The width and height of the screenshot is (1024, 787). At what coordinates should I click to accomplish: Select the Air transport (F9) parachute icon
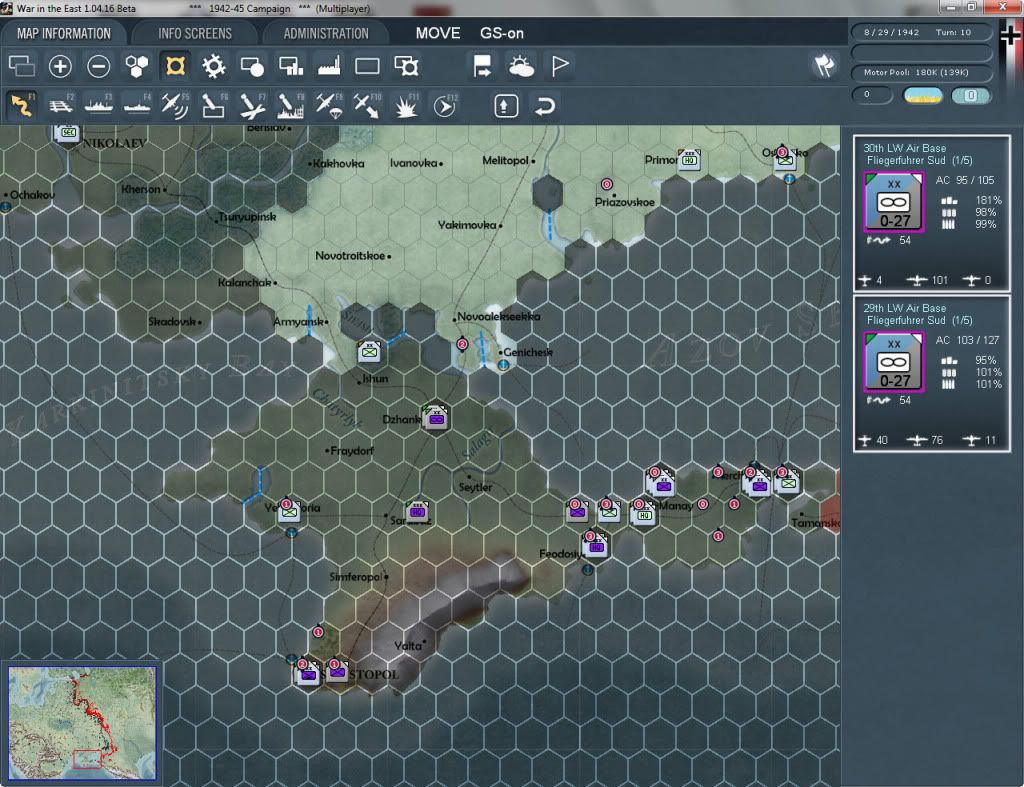pyautogui.click(x=328, y=105)
